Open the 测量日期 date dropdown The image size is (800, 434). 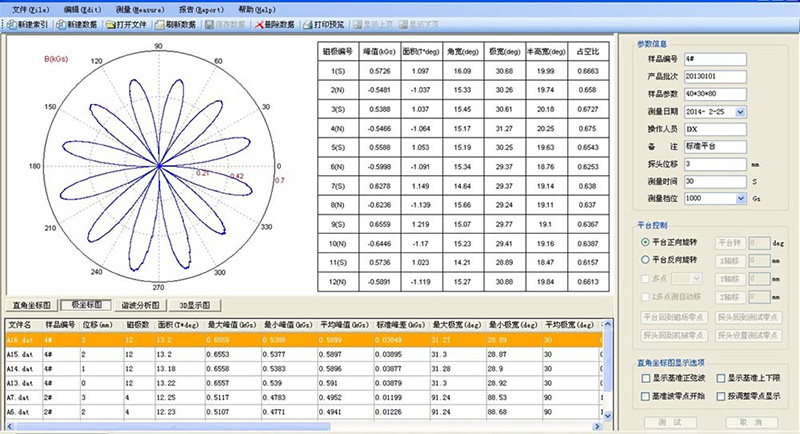(x=740, y=112)
